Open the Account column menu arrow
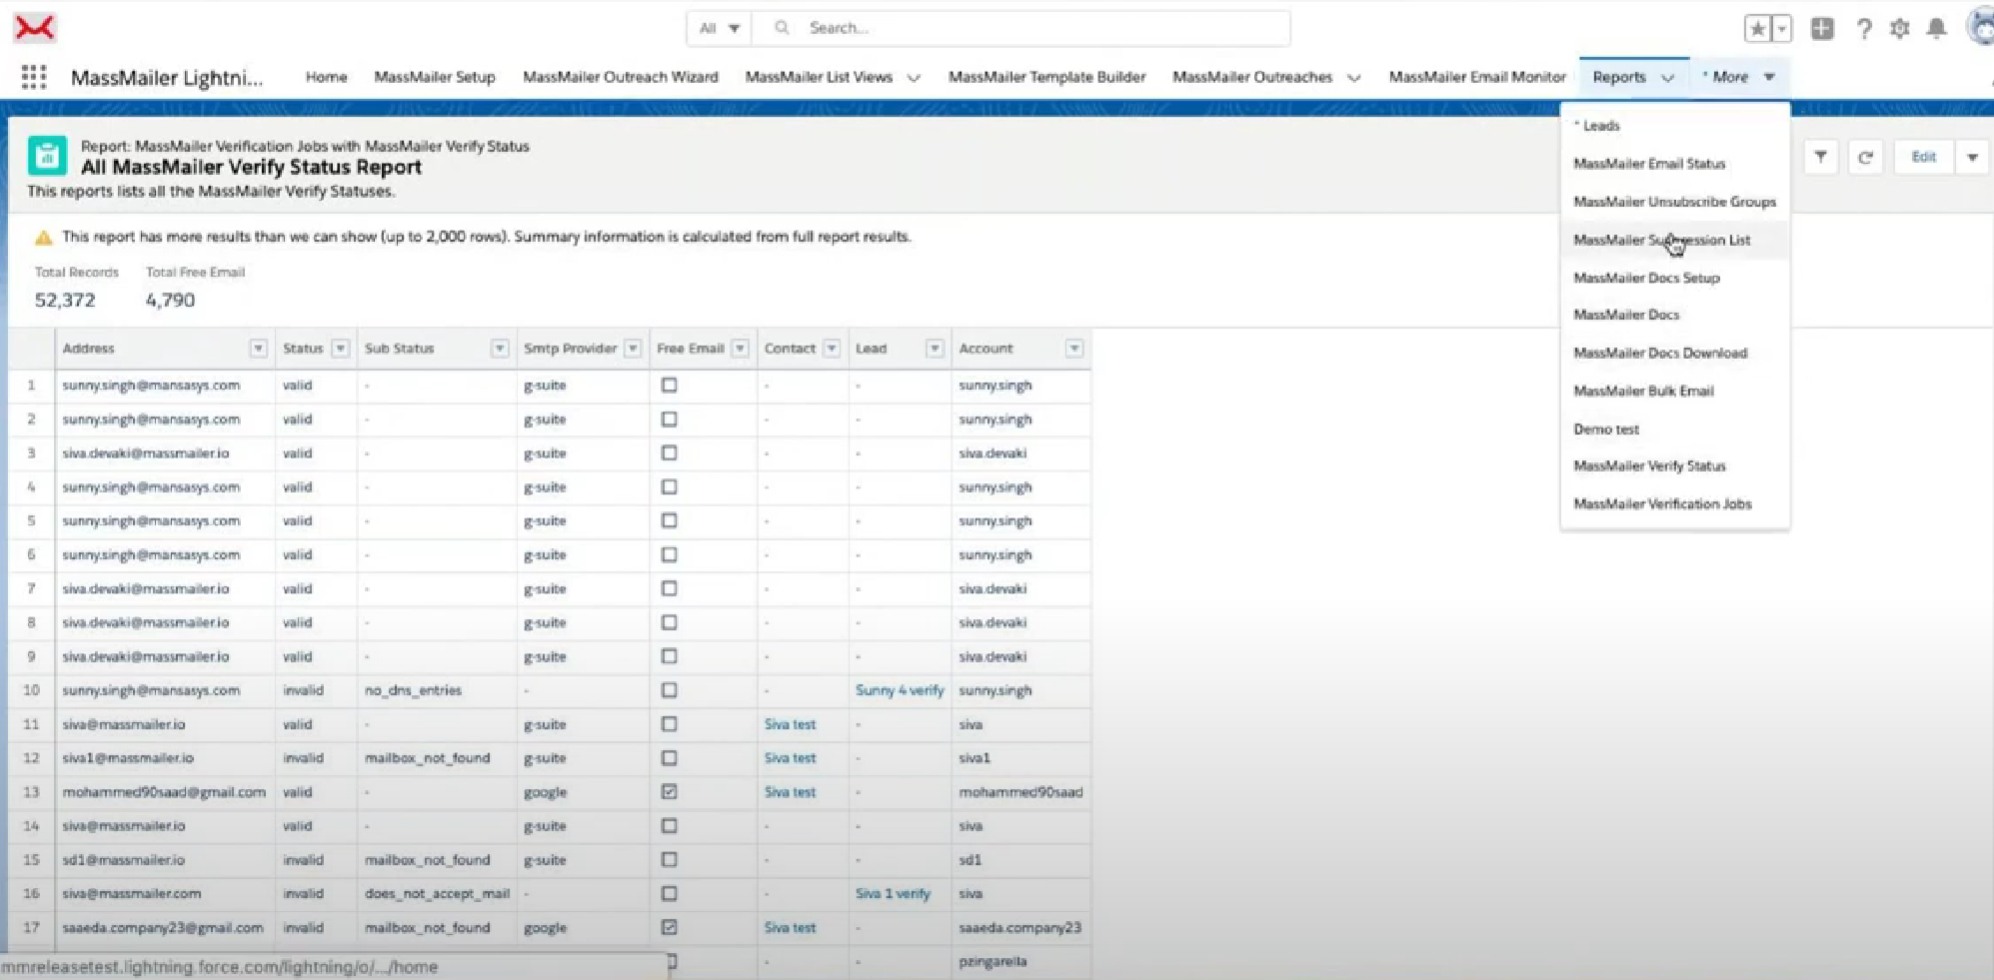 1073,348
